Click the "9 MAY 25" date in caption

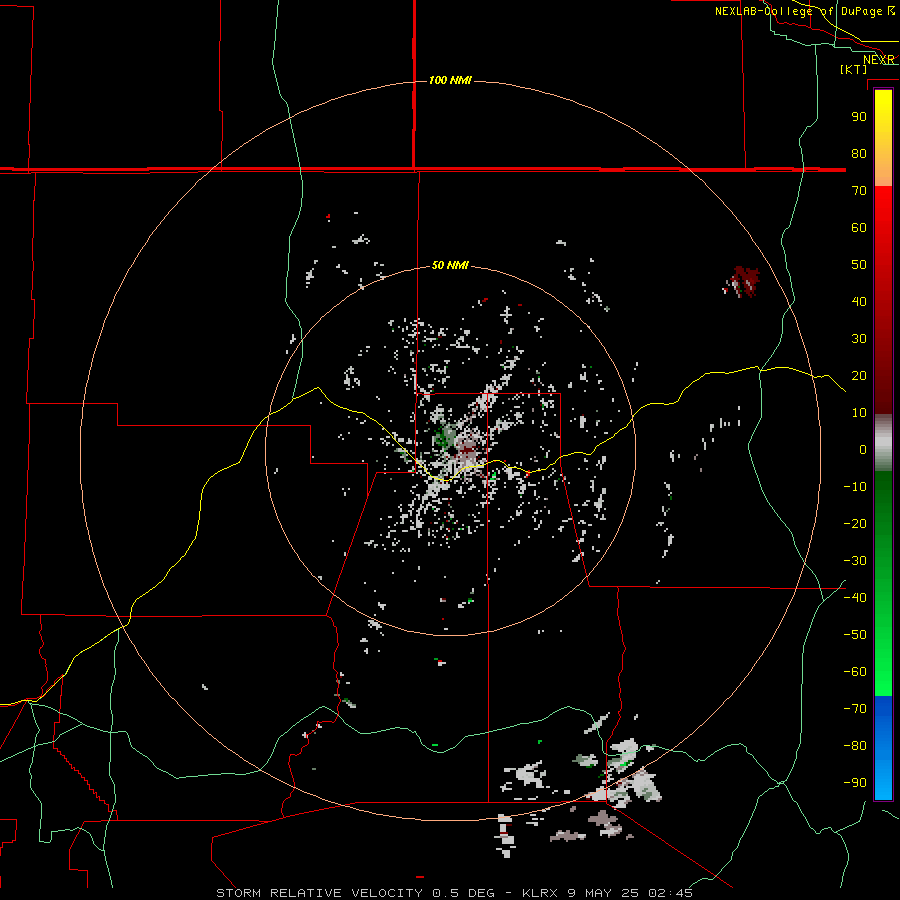(603, 893)
